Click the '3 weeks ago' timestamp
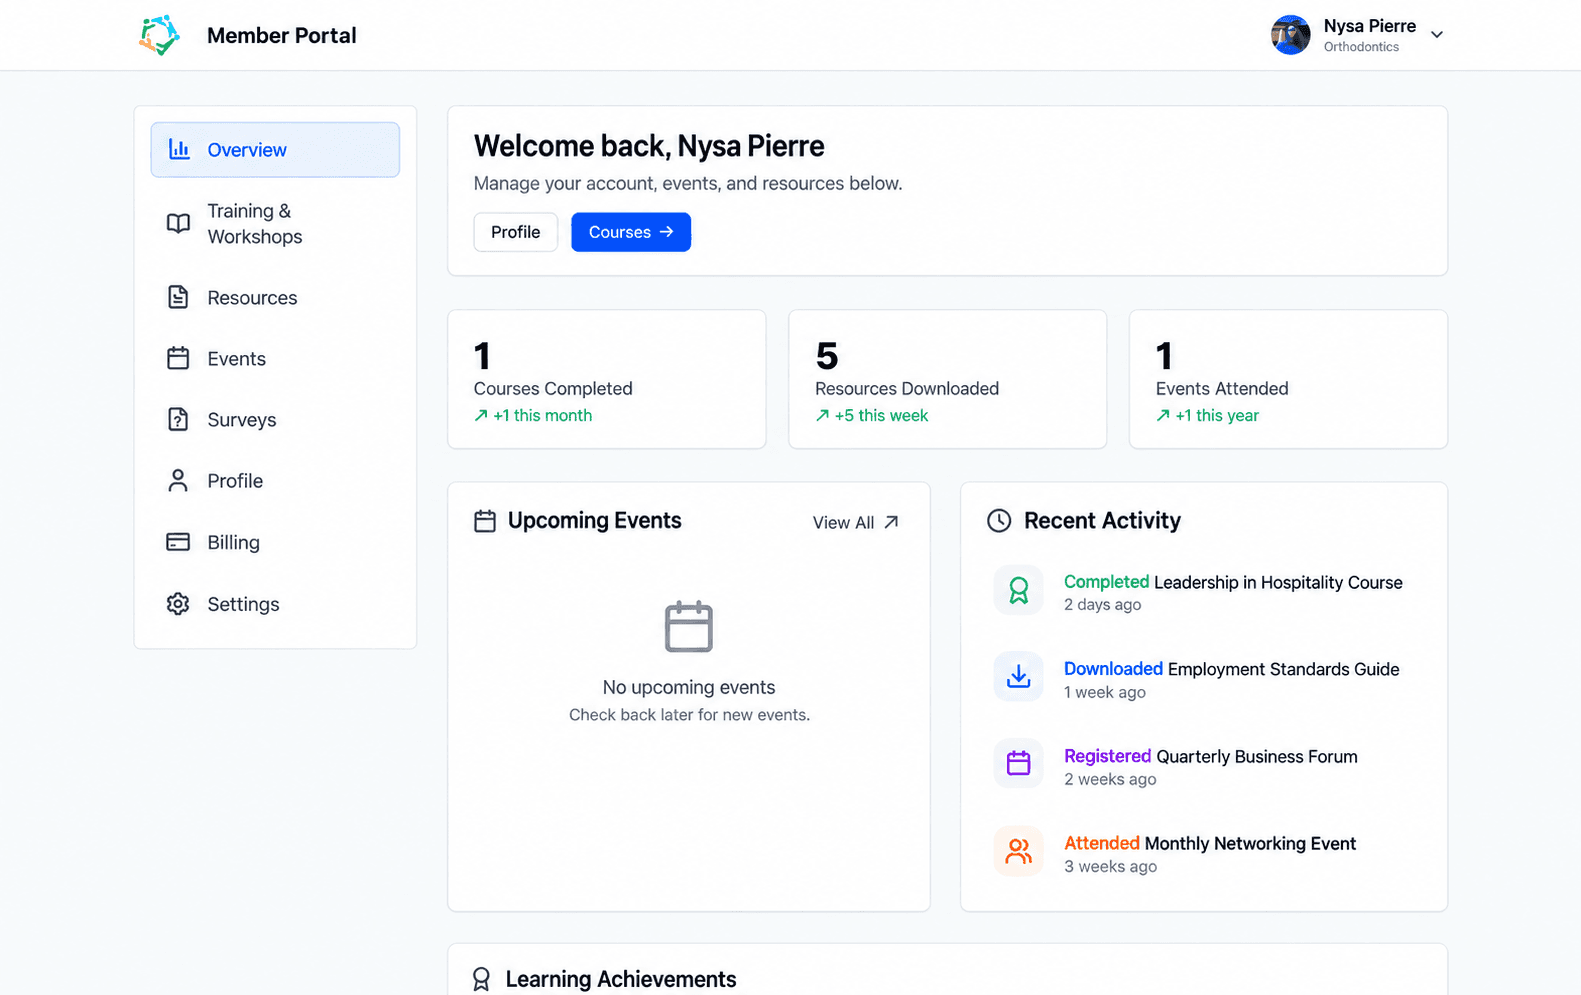1581x995 pixels. [1111, 867]
